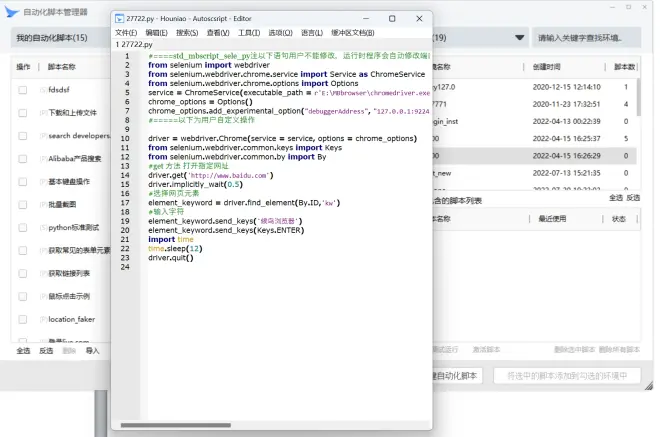Click 删除选中脚本 link
The image size is (660, 437).
click(575, 349)
